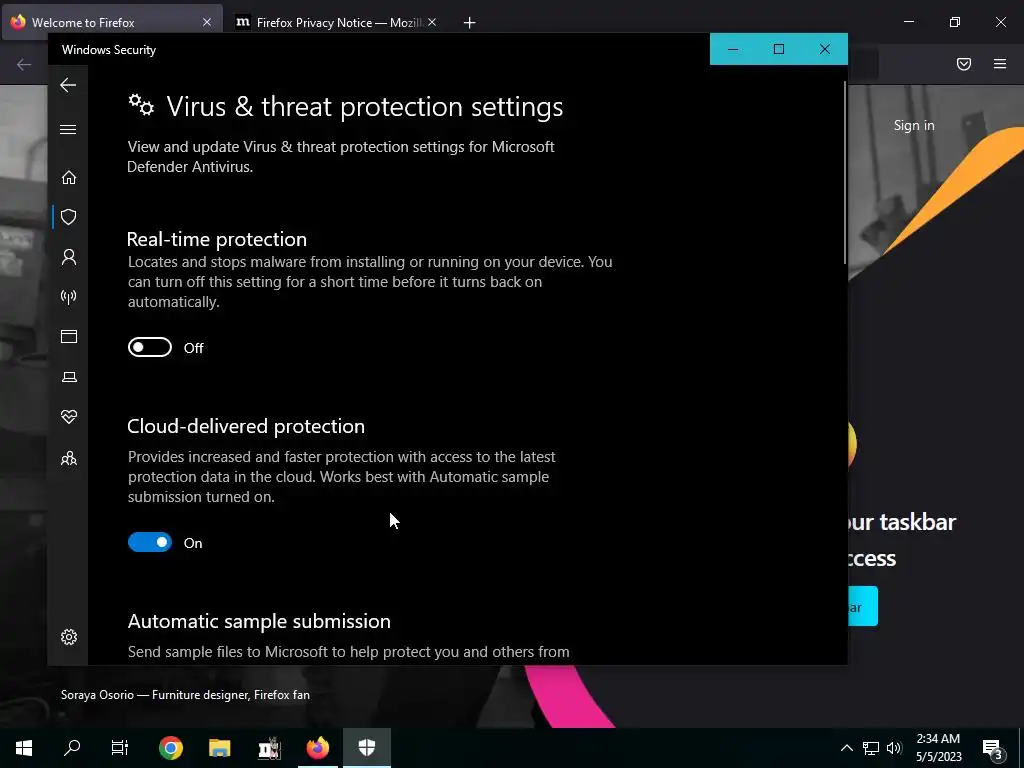This screenshot has width=1024, height=768.
Task: Click the Windows Security taskbar icon
Action: pos(367,748)
